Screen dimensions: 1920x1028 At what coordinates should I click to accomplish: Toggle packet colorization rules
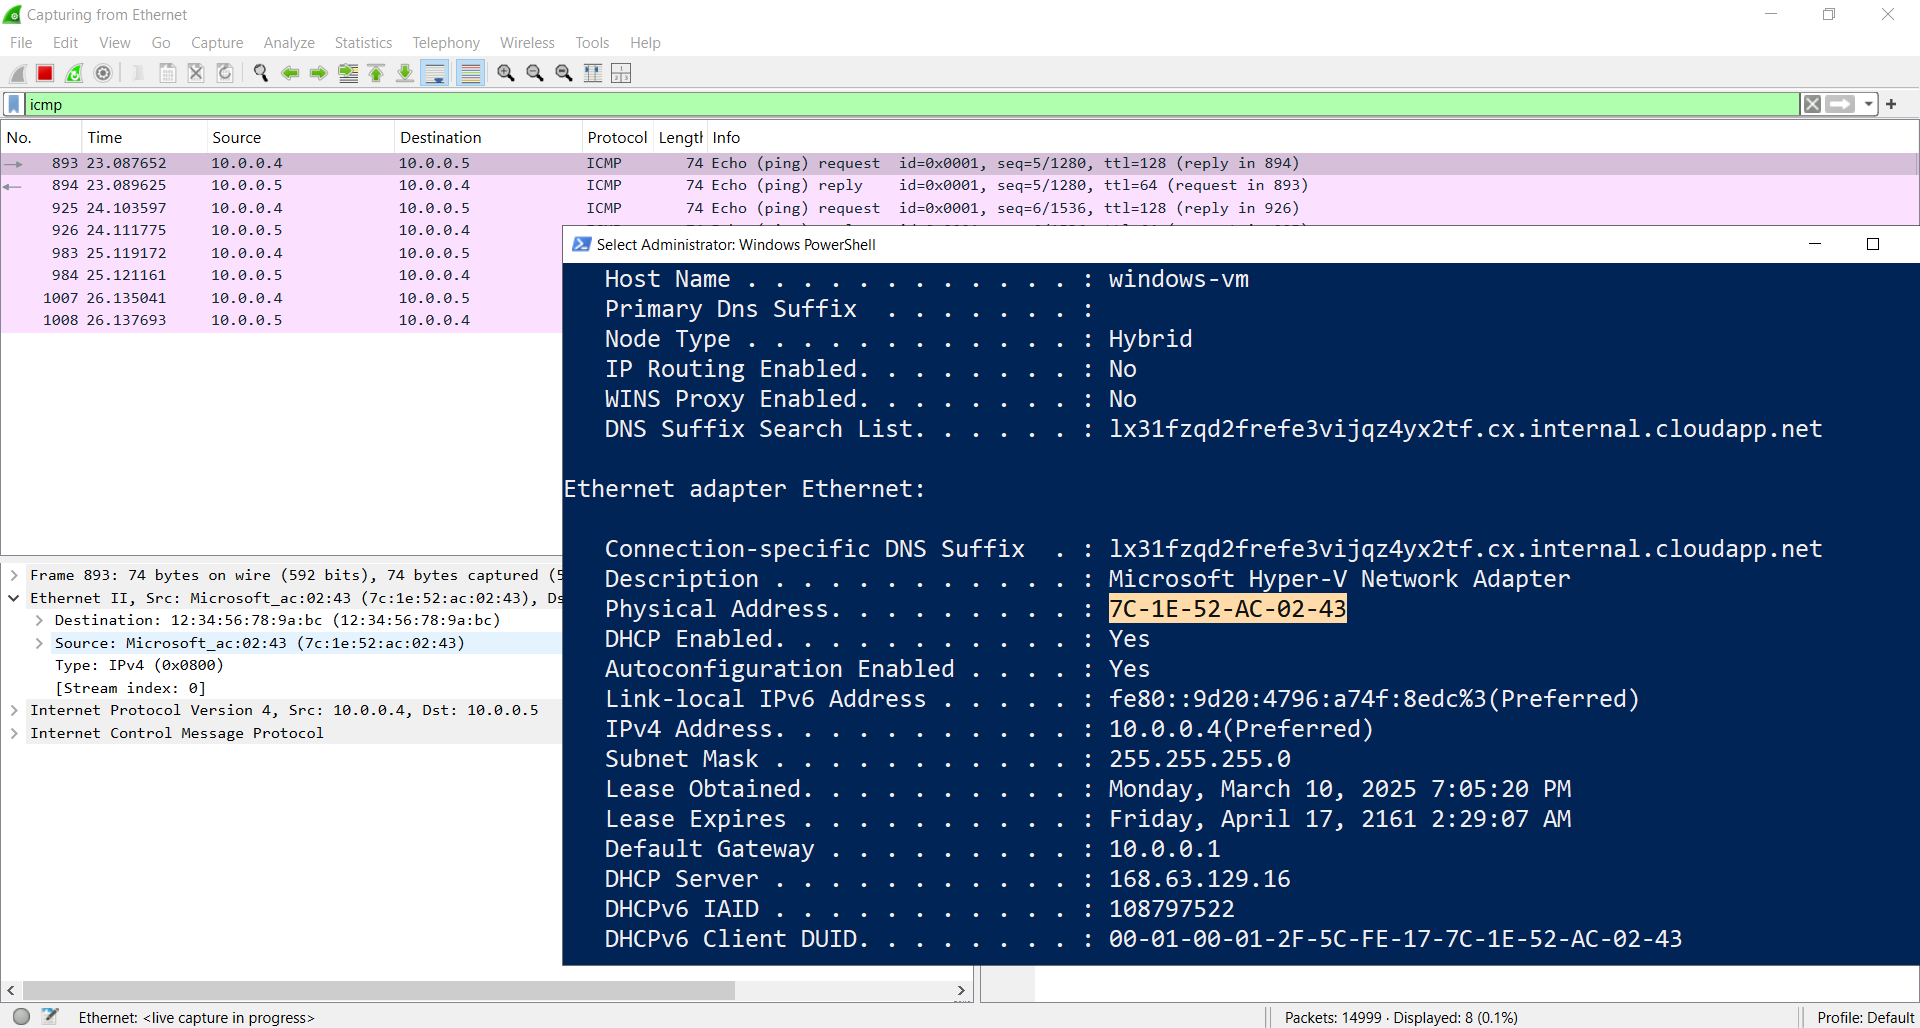(x=470, y=73)
